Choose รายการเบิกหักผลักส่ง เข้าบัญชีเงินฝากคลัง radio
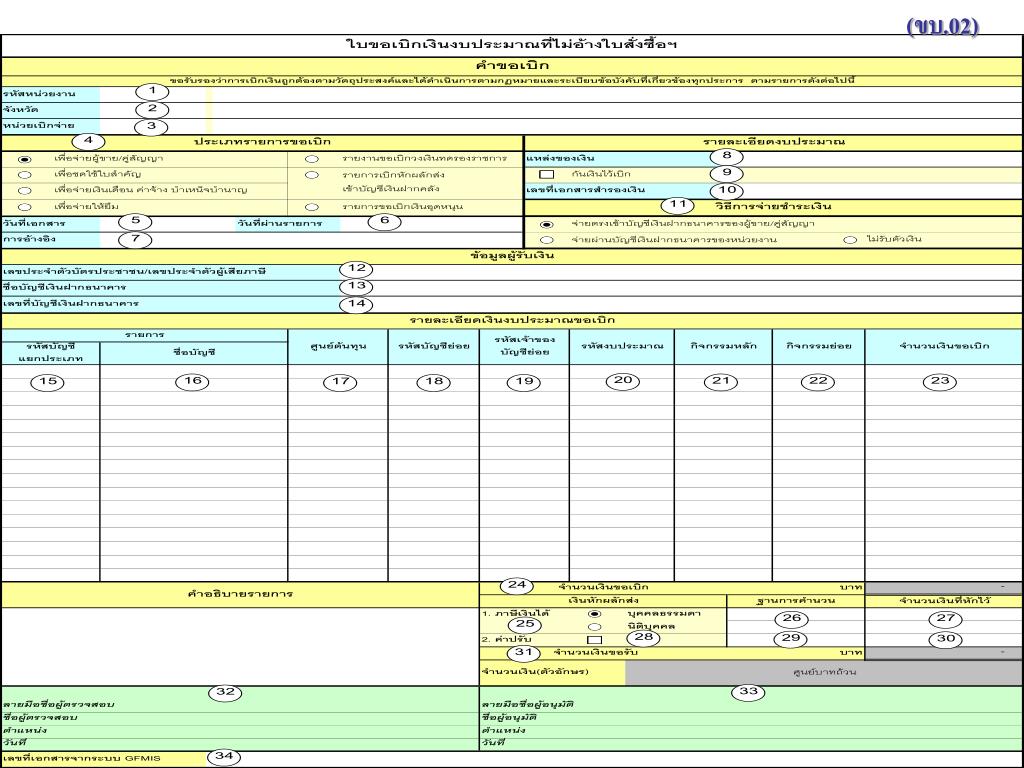 [x=312, y=175]
